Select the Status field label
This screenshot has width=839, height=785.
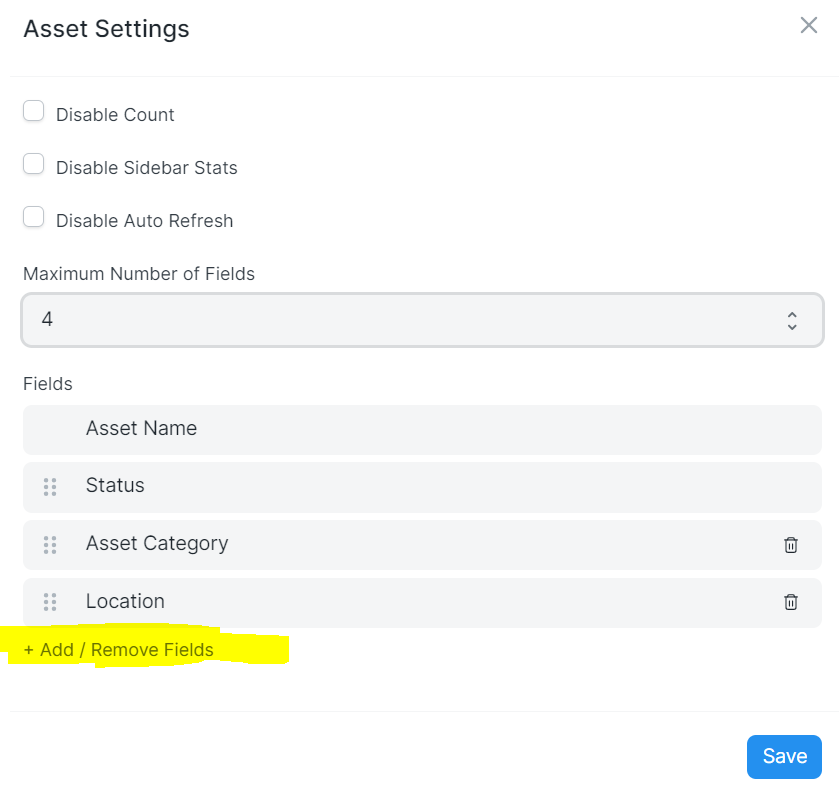(x=115, y=485)
